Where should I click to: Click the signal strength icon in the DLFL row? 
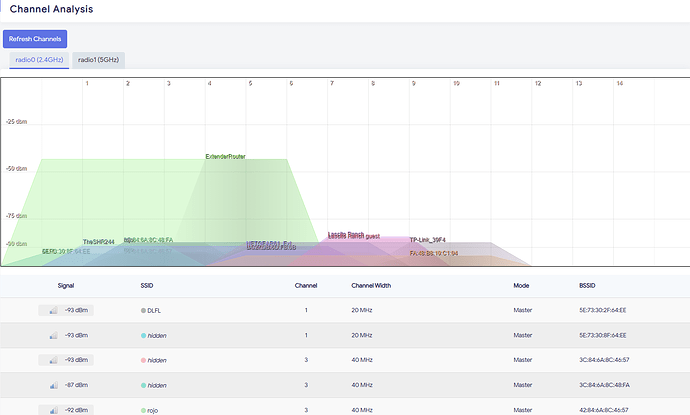[x=53, y=310]
